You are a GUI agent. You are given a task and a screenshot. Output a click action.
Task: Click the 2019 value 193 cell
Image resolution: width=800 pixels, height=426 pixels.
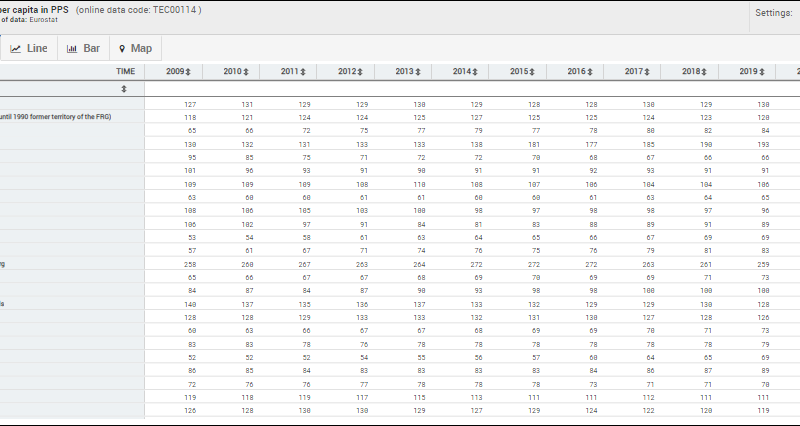tap(764, 145)
